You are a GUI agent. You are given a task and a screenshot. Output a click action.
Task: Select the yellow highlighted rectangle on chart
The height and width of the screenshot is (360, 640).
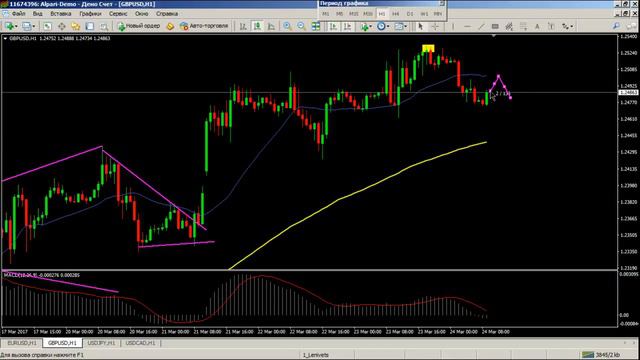click(x=428, y=49)
